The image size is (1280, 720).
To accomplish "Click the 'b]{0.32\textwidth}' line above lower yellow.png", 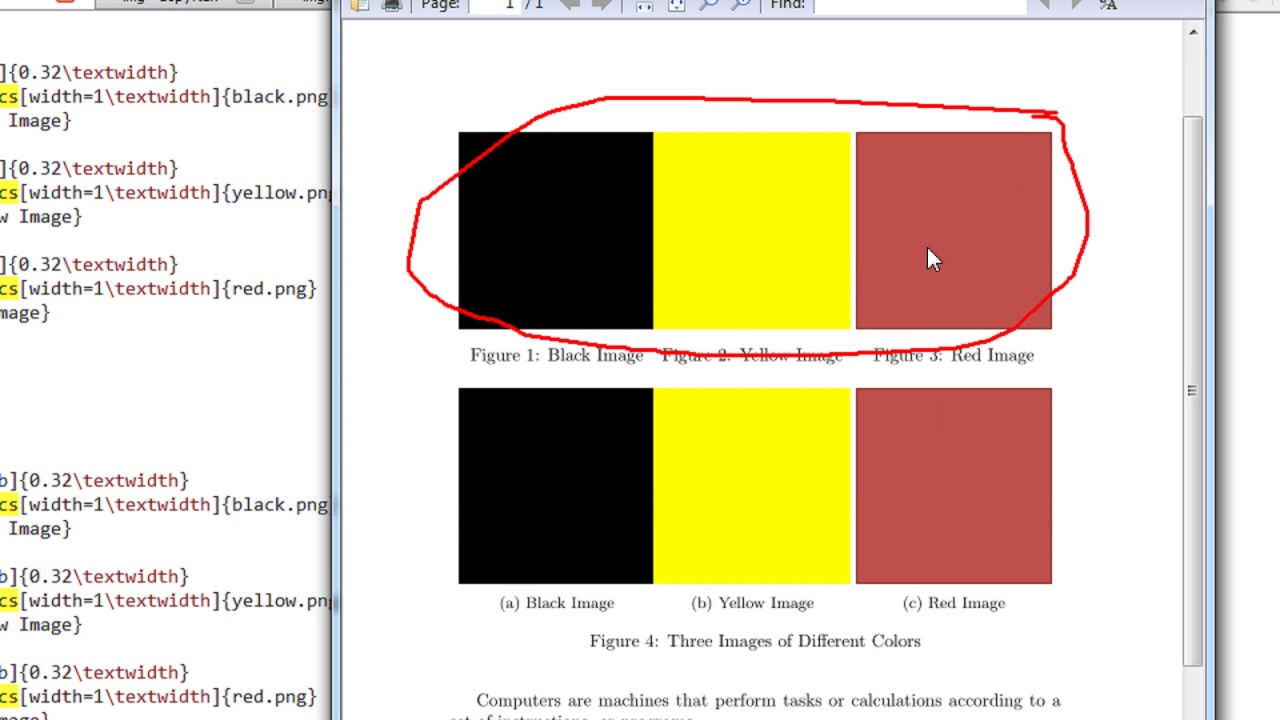I will 94,577.
